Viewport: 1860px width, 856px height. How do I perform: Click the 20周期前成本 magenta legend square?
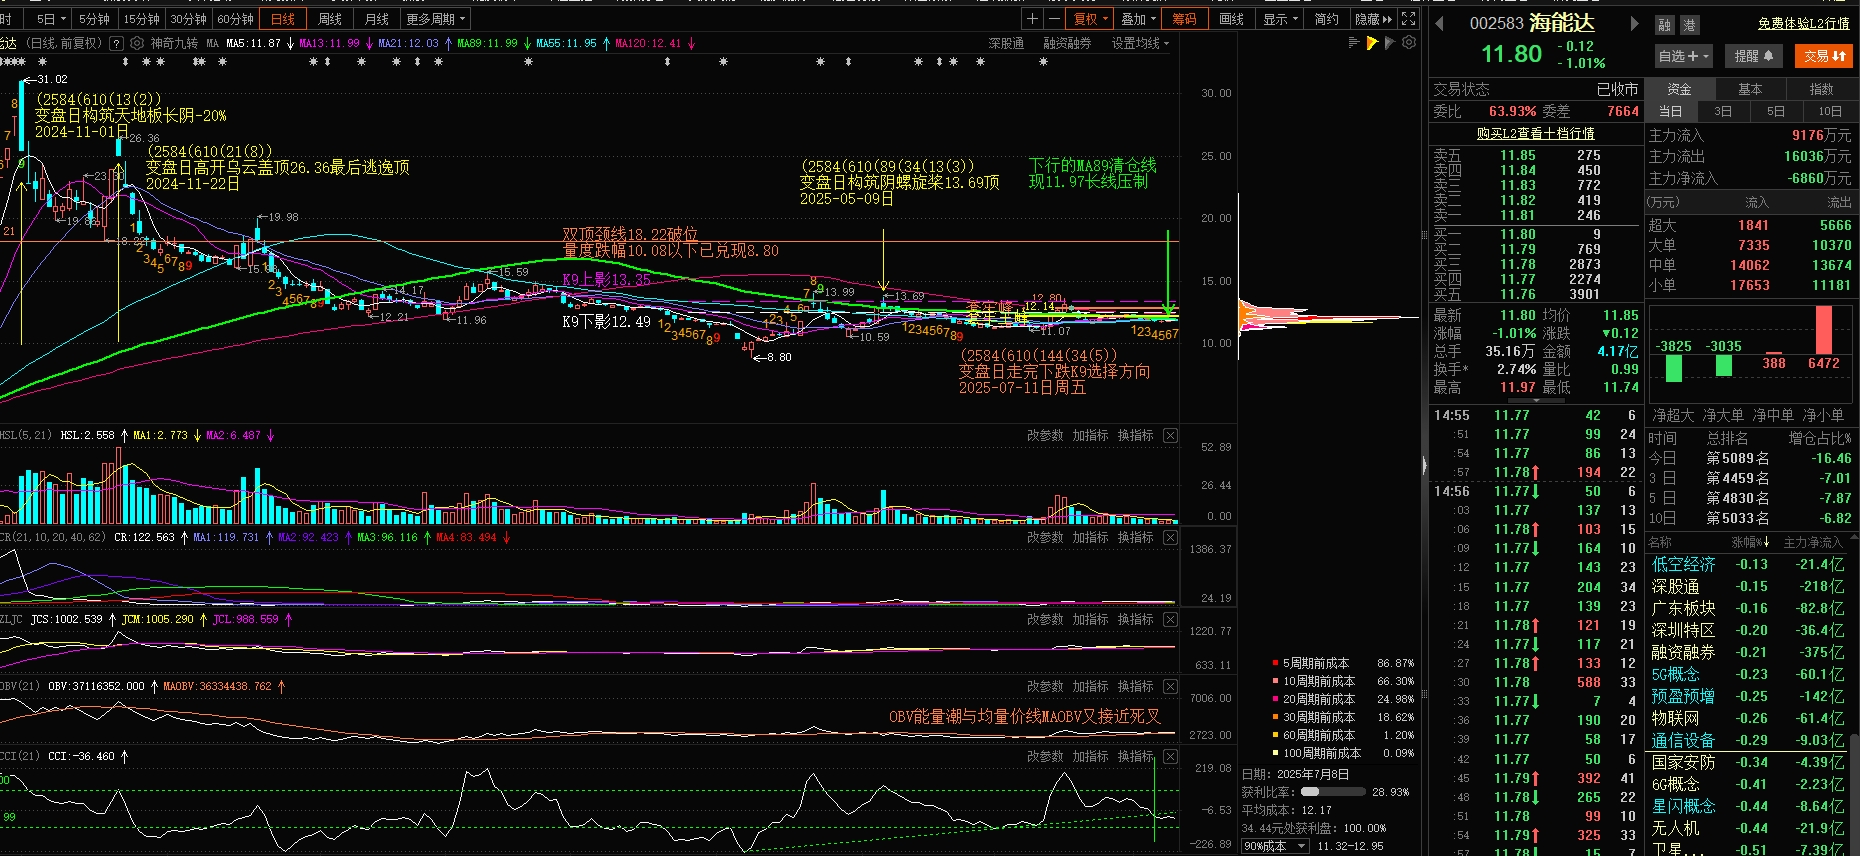pos(1275,699)
